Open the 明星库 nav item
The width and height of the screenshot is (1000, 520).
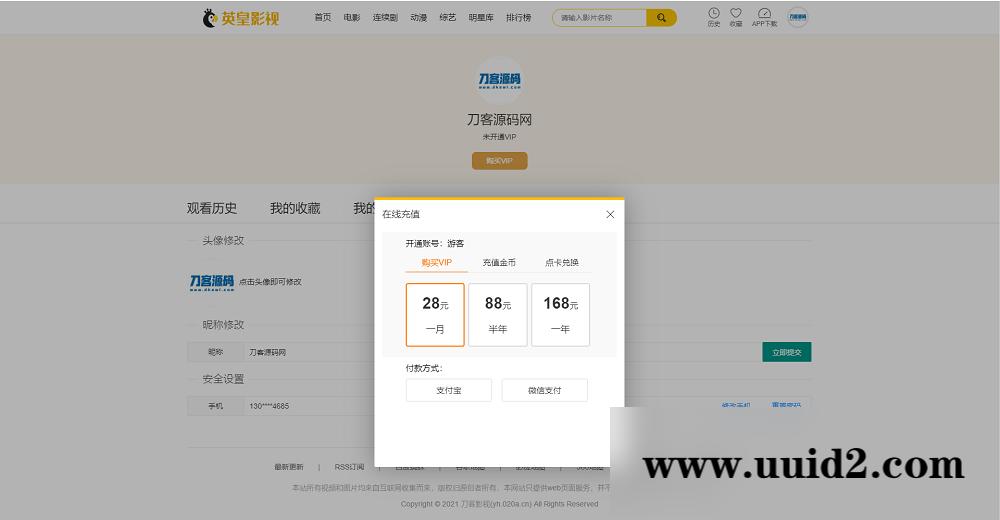tap(481, 18)
